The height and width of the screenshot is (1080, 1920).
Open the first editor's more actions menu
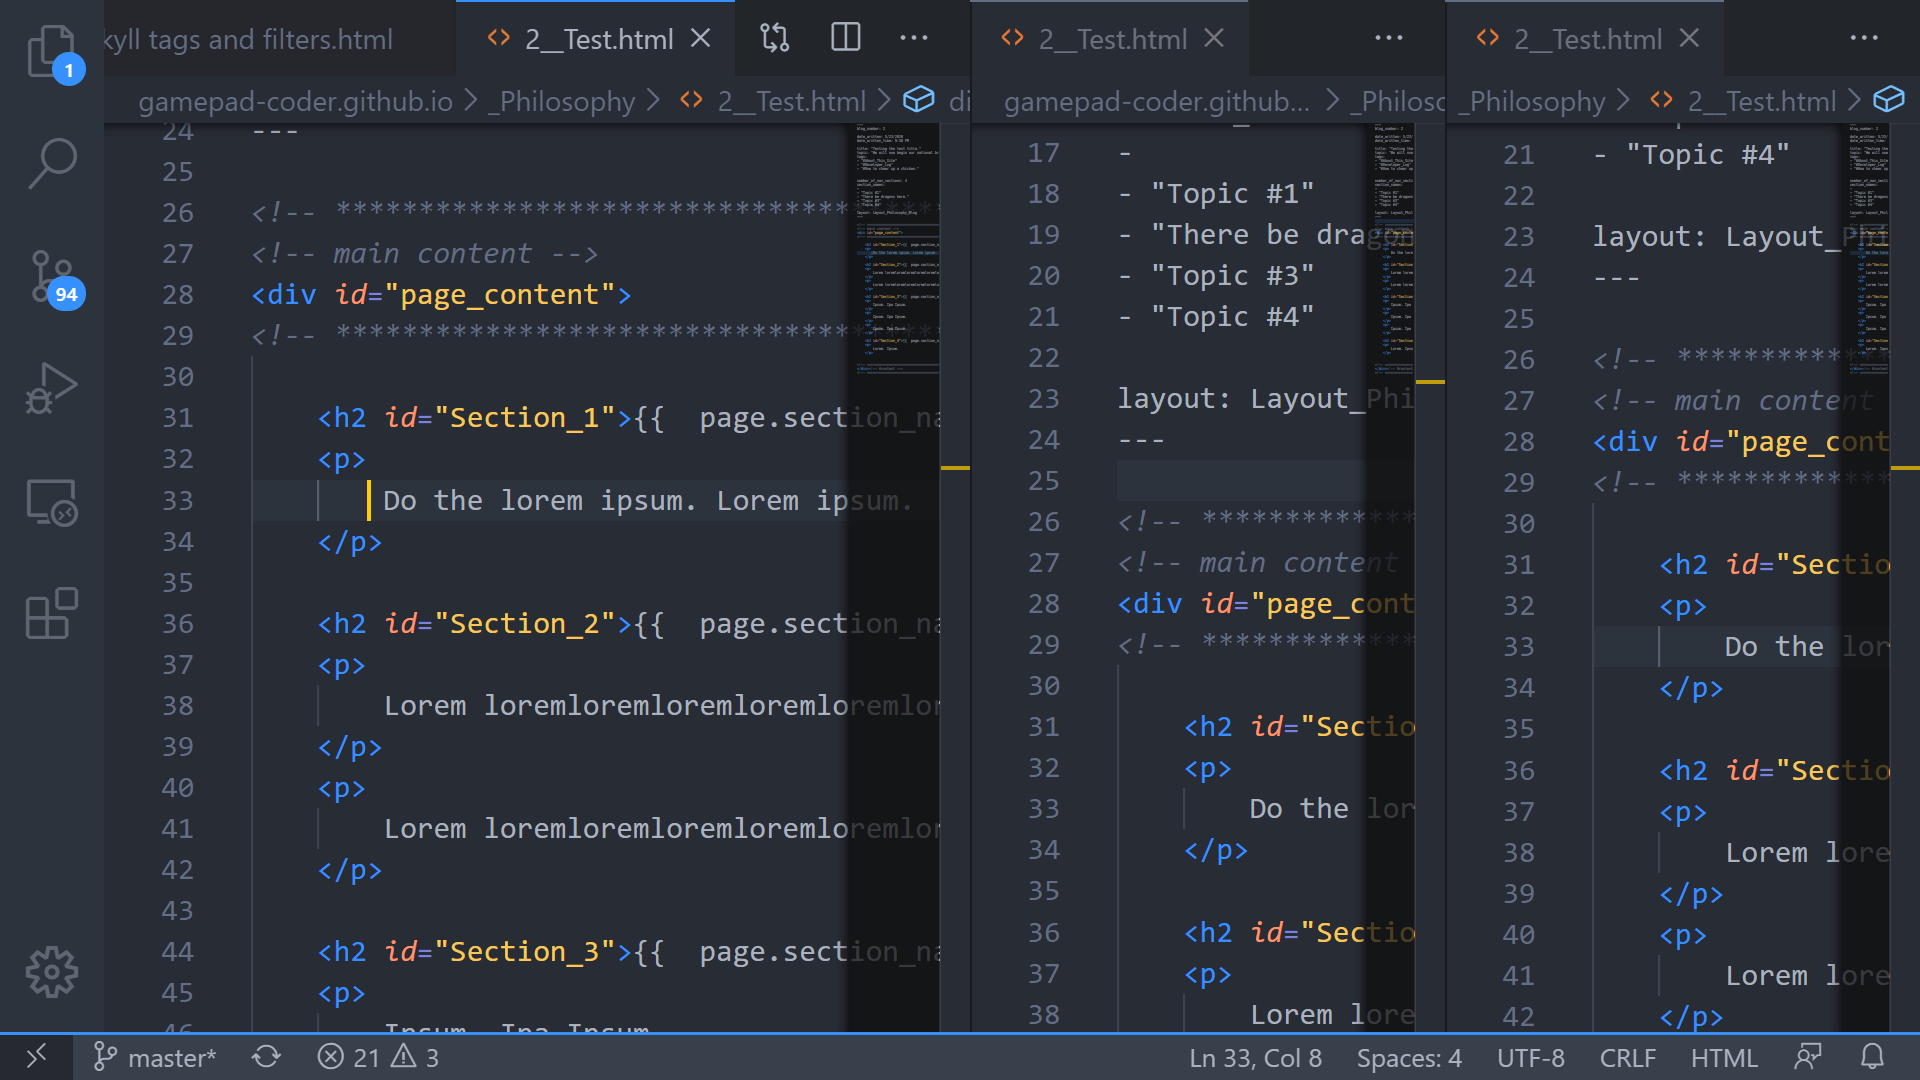pyautogui.click(x=914, y=37)
